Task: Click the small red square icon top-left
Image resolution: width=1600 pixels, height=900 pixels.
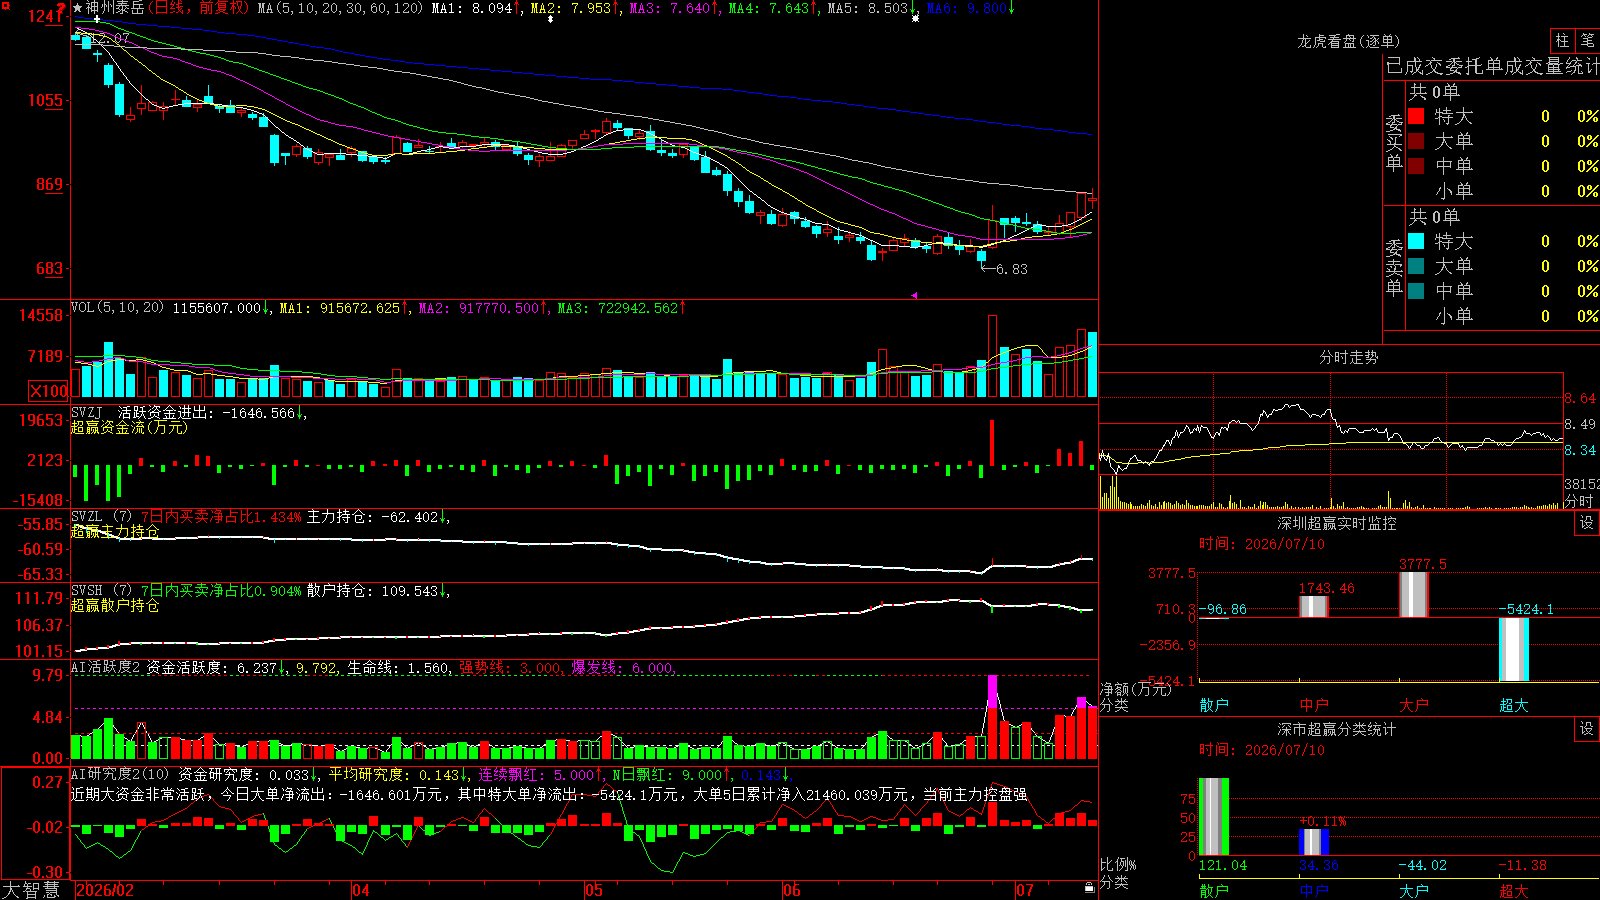Action: point(4,4)
